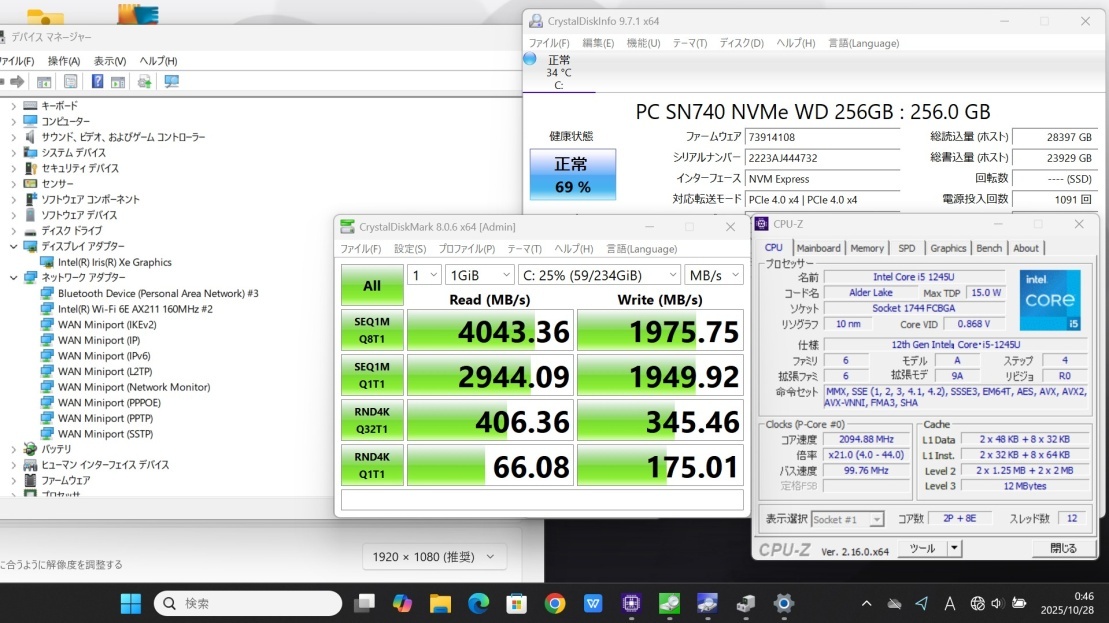This screenshot has height=623, width=1109.
Task: Click the update driver toolbar icon
Action: click(x=145, y=82)
